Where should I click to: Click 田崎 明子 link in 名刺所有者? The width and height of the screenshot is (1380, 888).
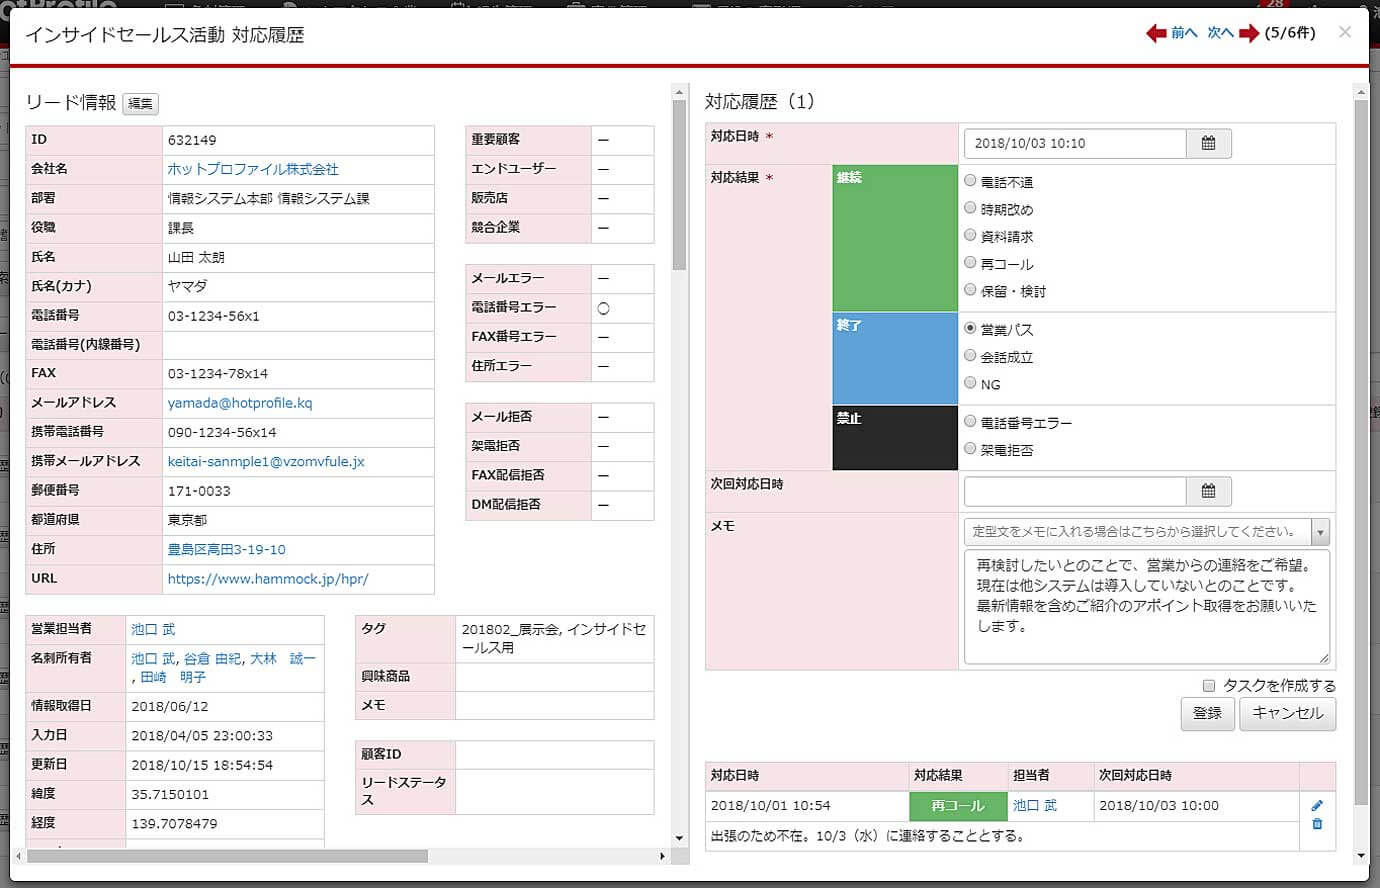173,677
